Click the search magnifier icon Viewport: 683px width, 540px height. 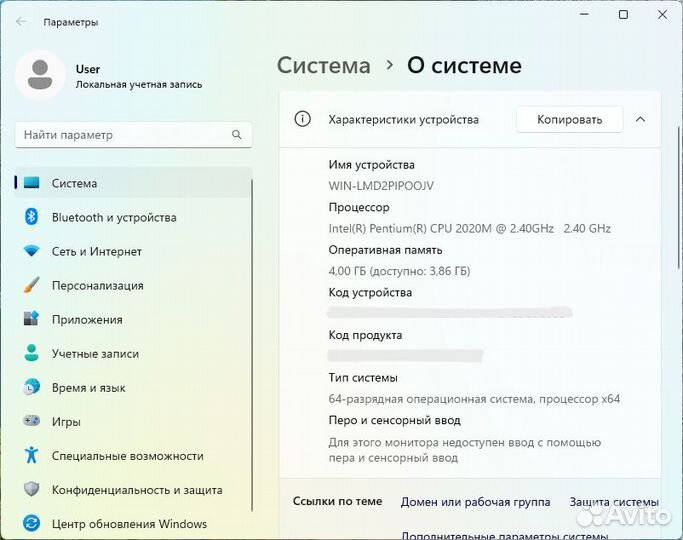coord(237,135)
